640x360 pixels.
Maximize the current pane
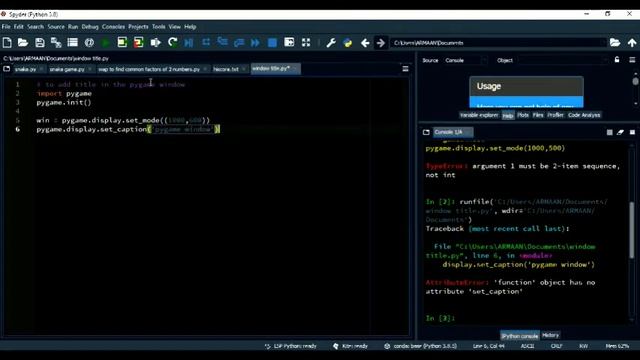289,42
